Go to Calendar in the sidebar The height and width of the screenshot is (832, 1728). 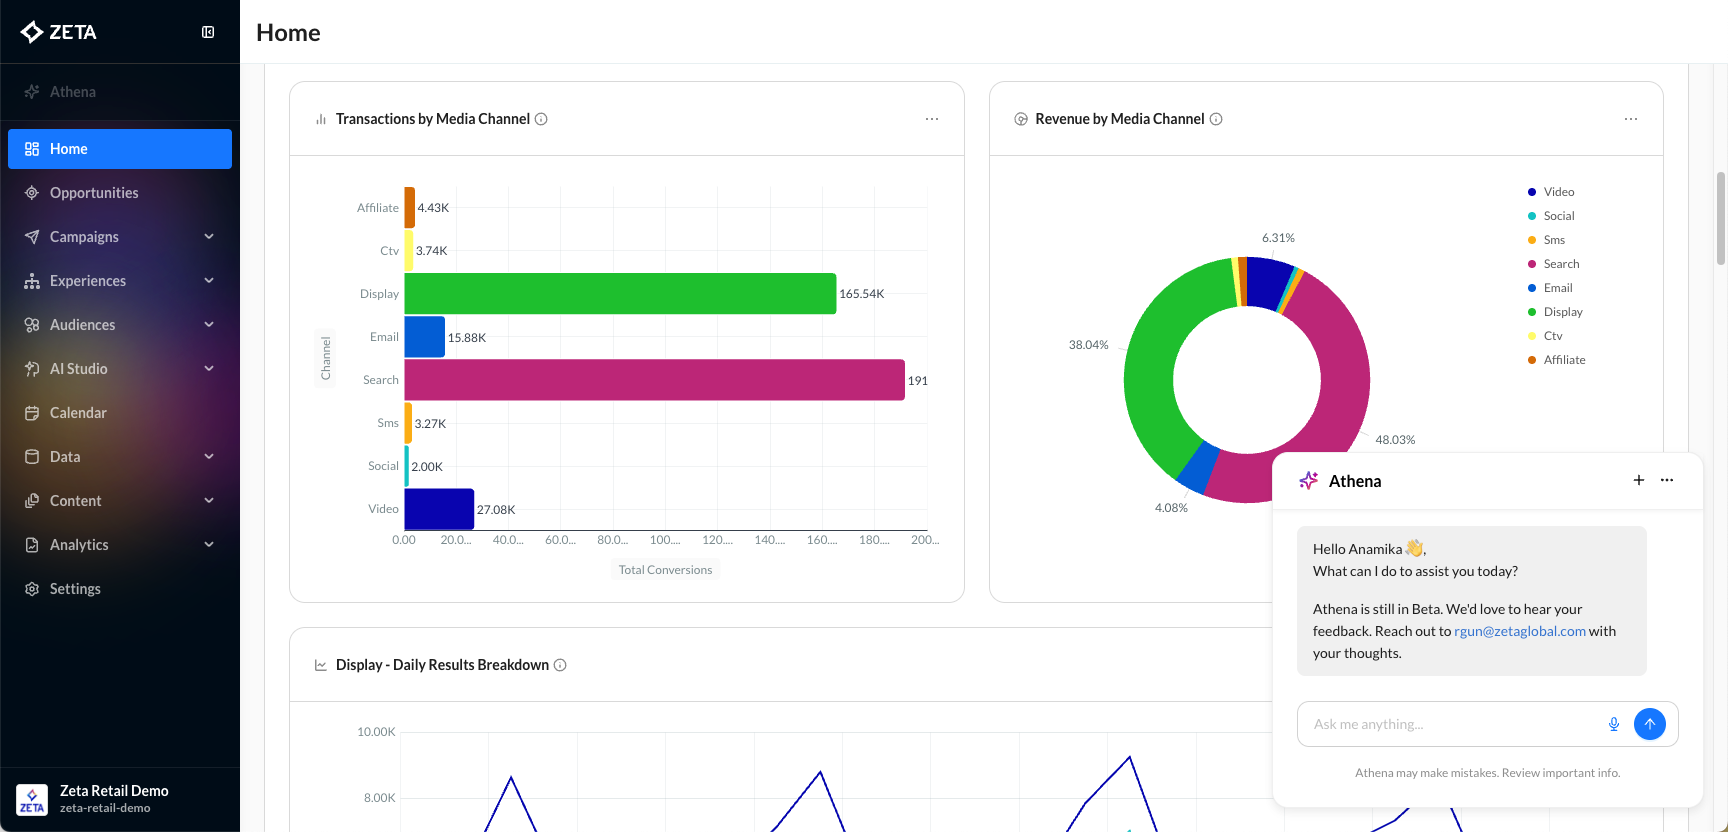pyautogui.click(x=78, y=413)
